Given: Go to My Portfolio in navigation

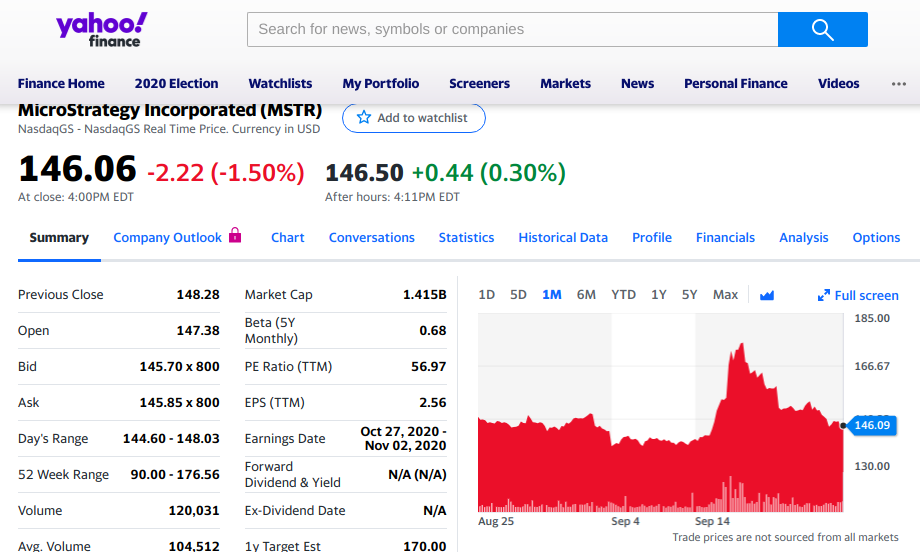Looking at the screenshot, I should tap(381, 84).
